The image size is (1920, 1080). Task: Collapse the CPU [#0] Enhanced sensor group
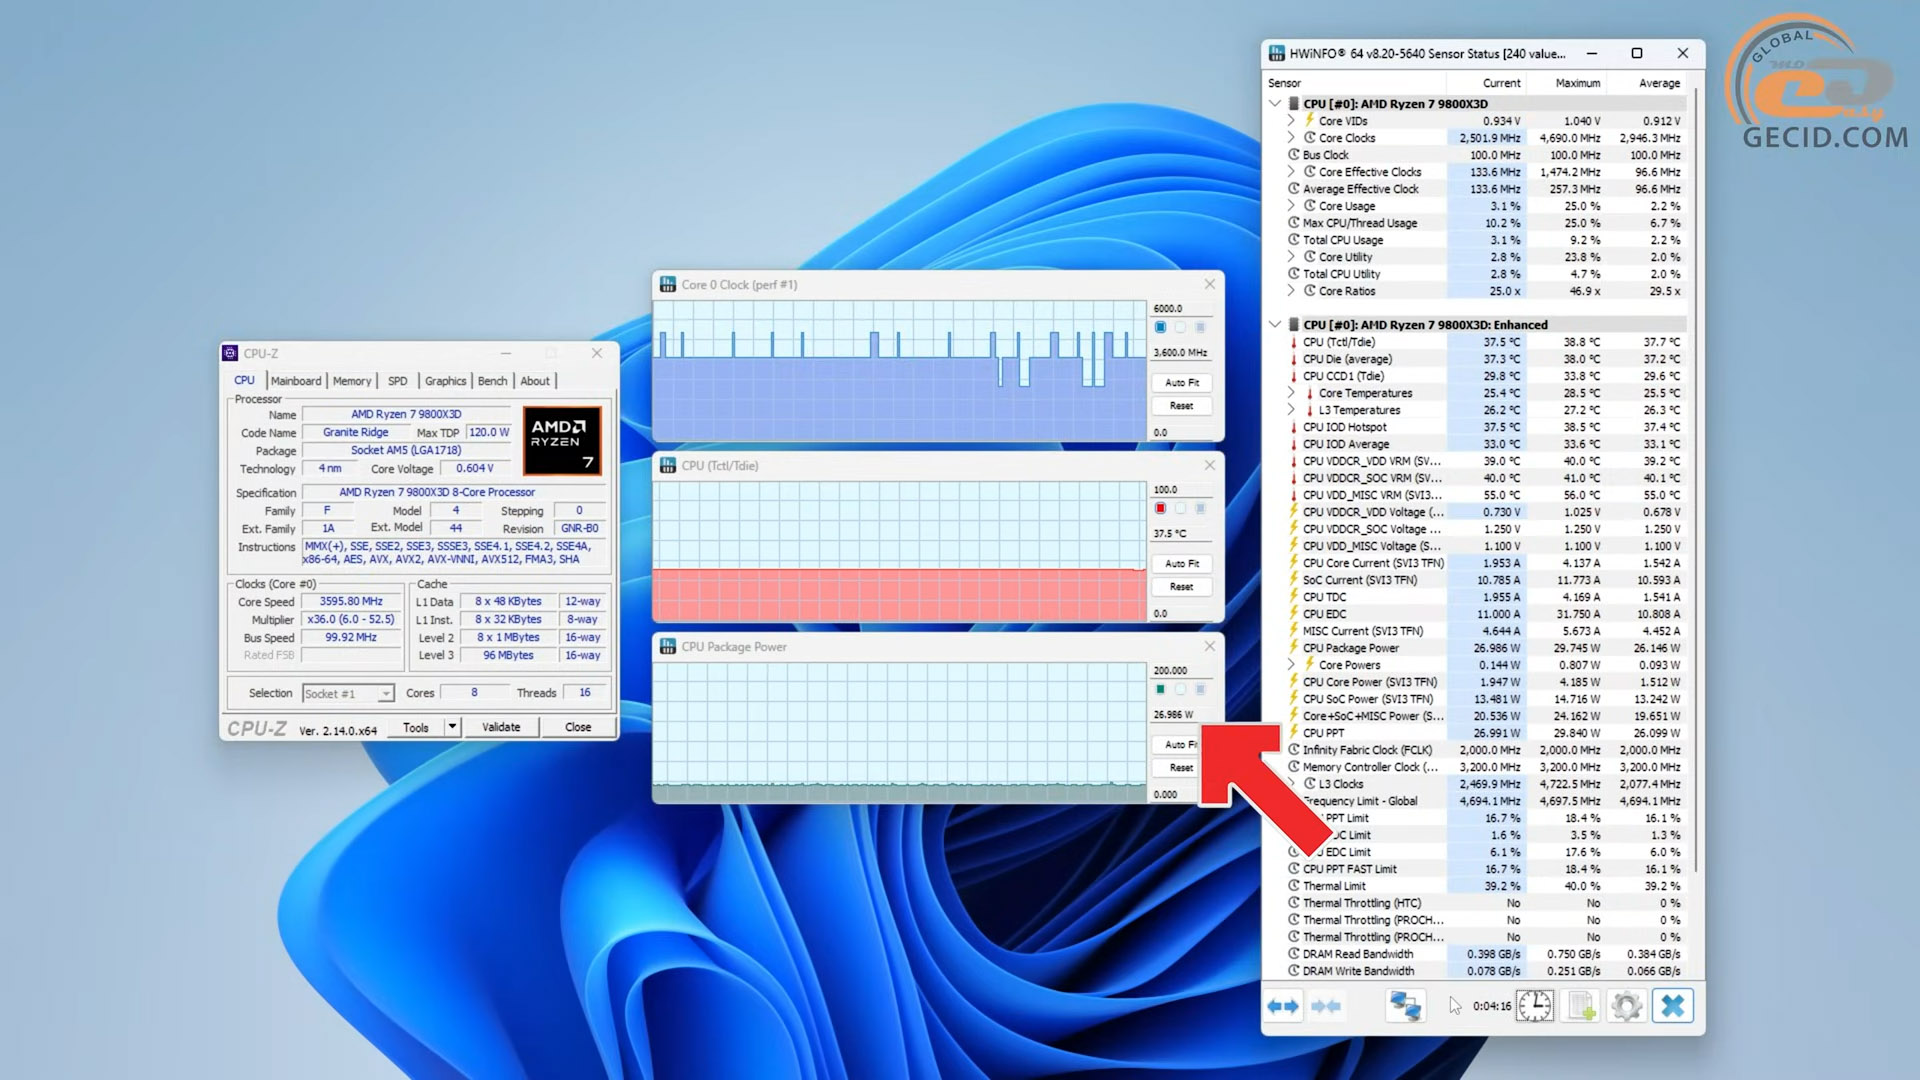(x=1275, y=325)
